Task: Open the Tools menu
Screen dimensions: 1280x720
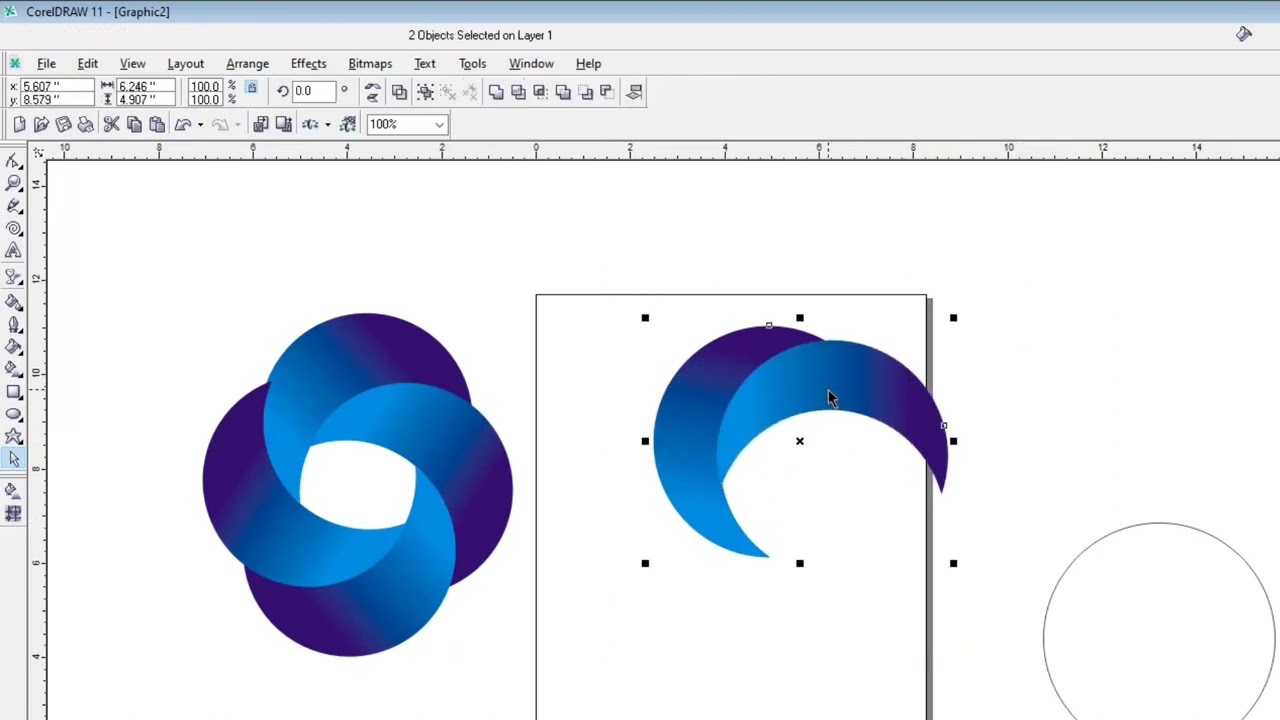Action: click(x=472, y=63)
